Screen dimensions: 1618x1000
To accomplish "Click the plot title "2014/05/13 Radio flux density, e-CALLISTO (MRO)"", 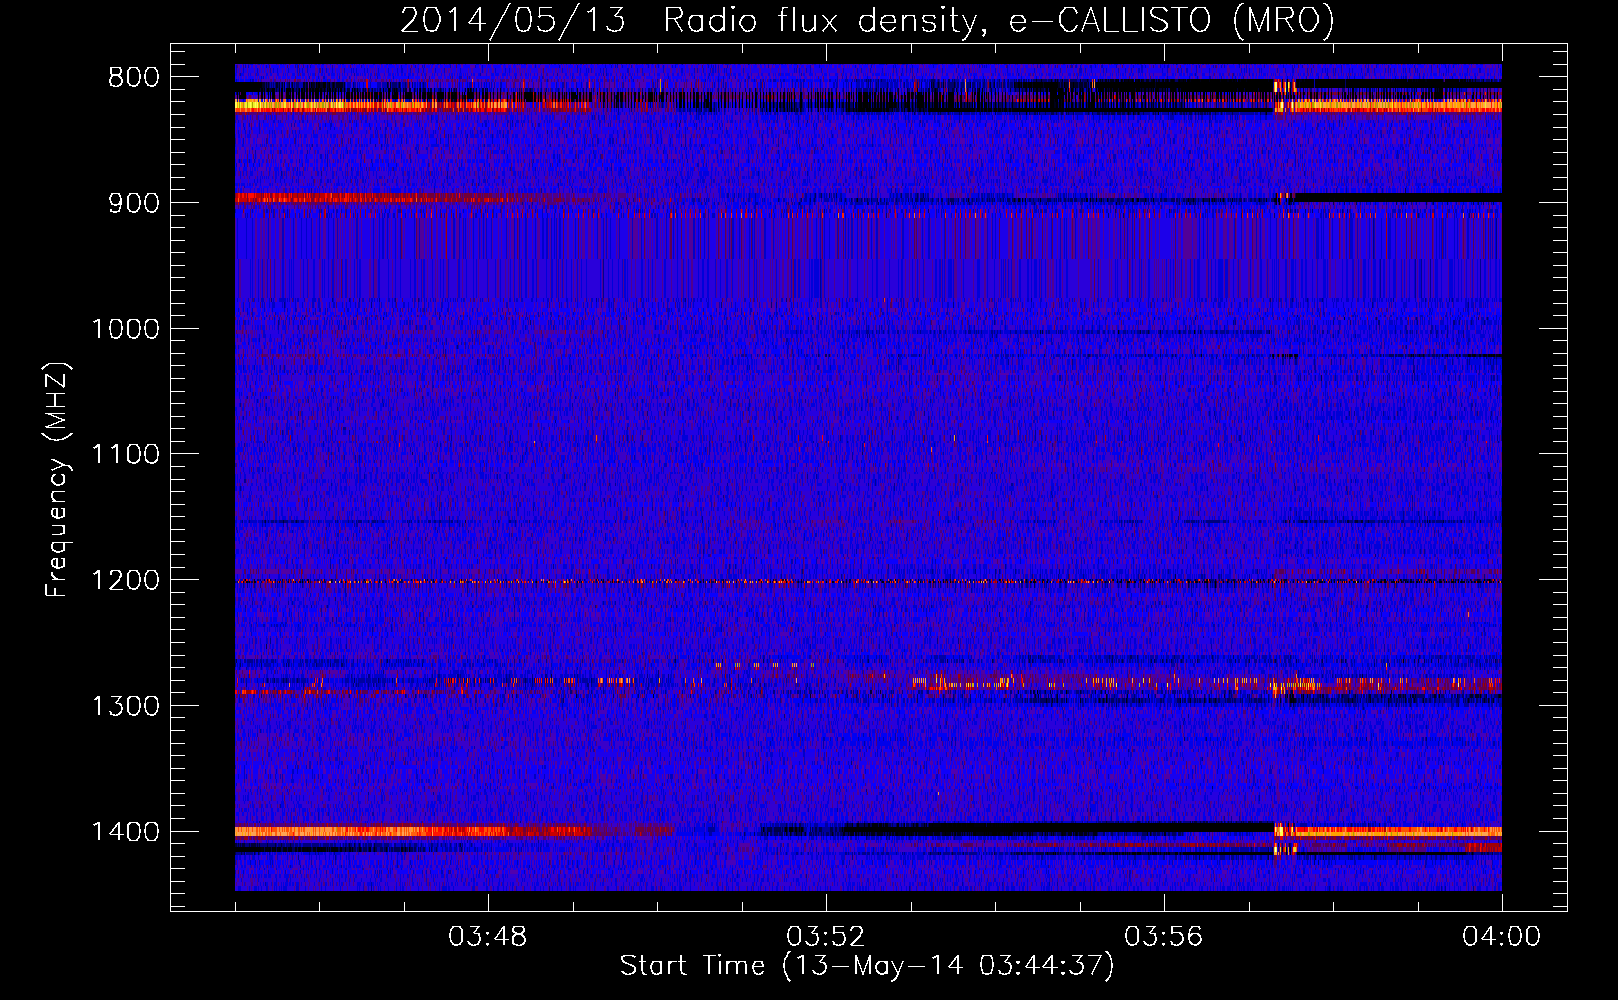I will (867, 20).
